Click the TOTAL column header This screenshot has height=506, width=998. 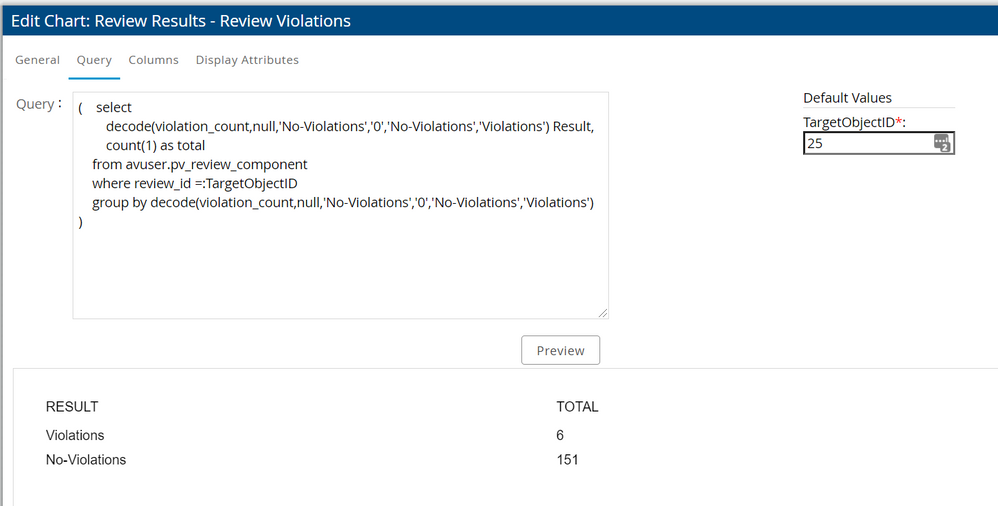[x=577, y=407]
